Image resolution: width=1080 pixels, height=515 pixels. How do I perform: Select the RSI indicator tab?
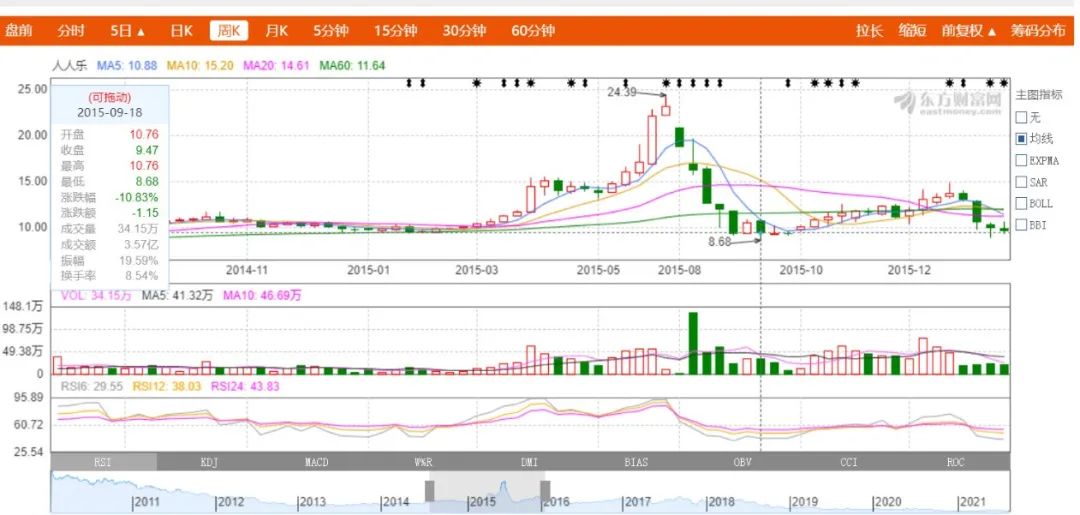point(103,462)
